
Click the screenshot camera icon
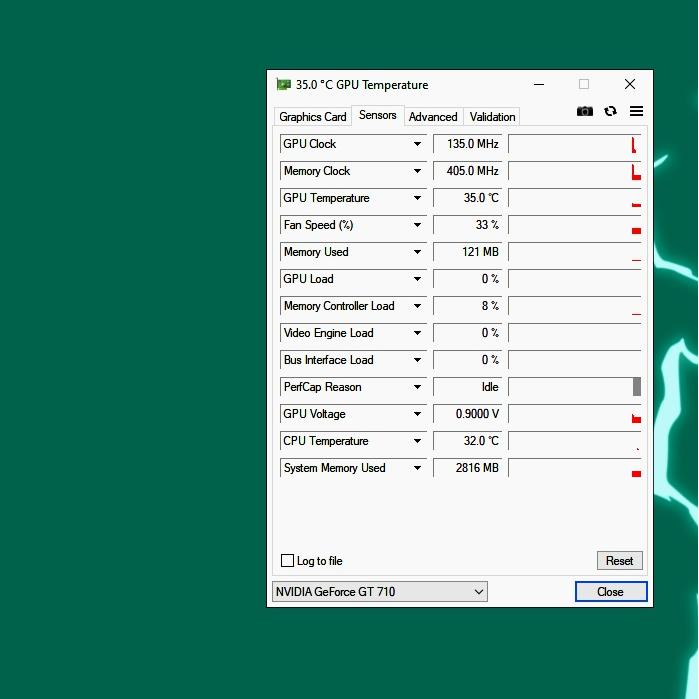click(x=585, y=111)
